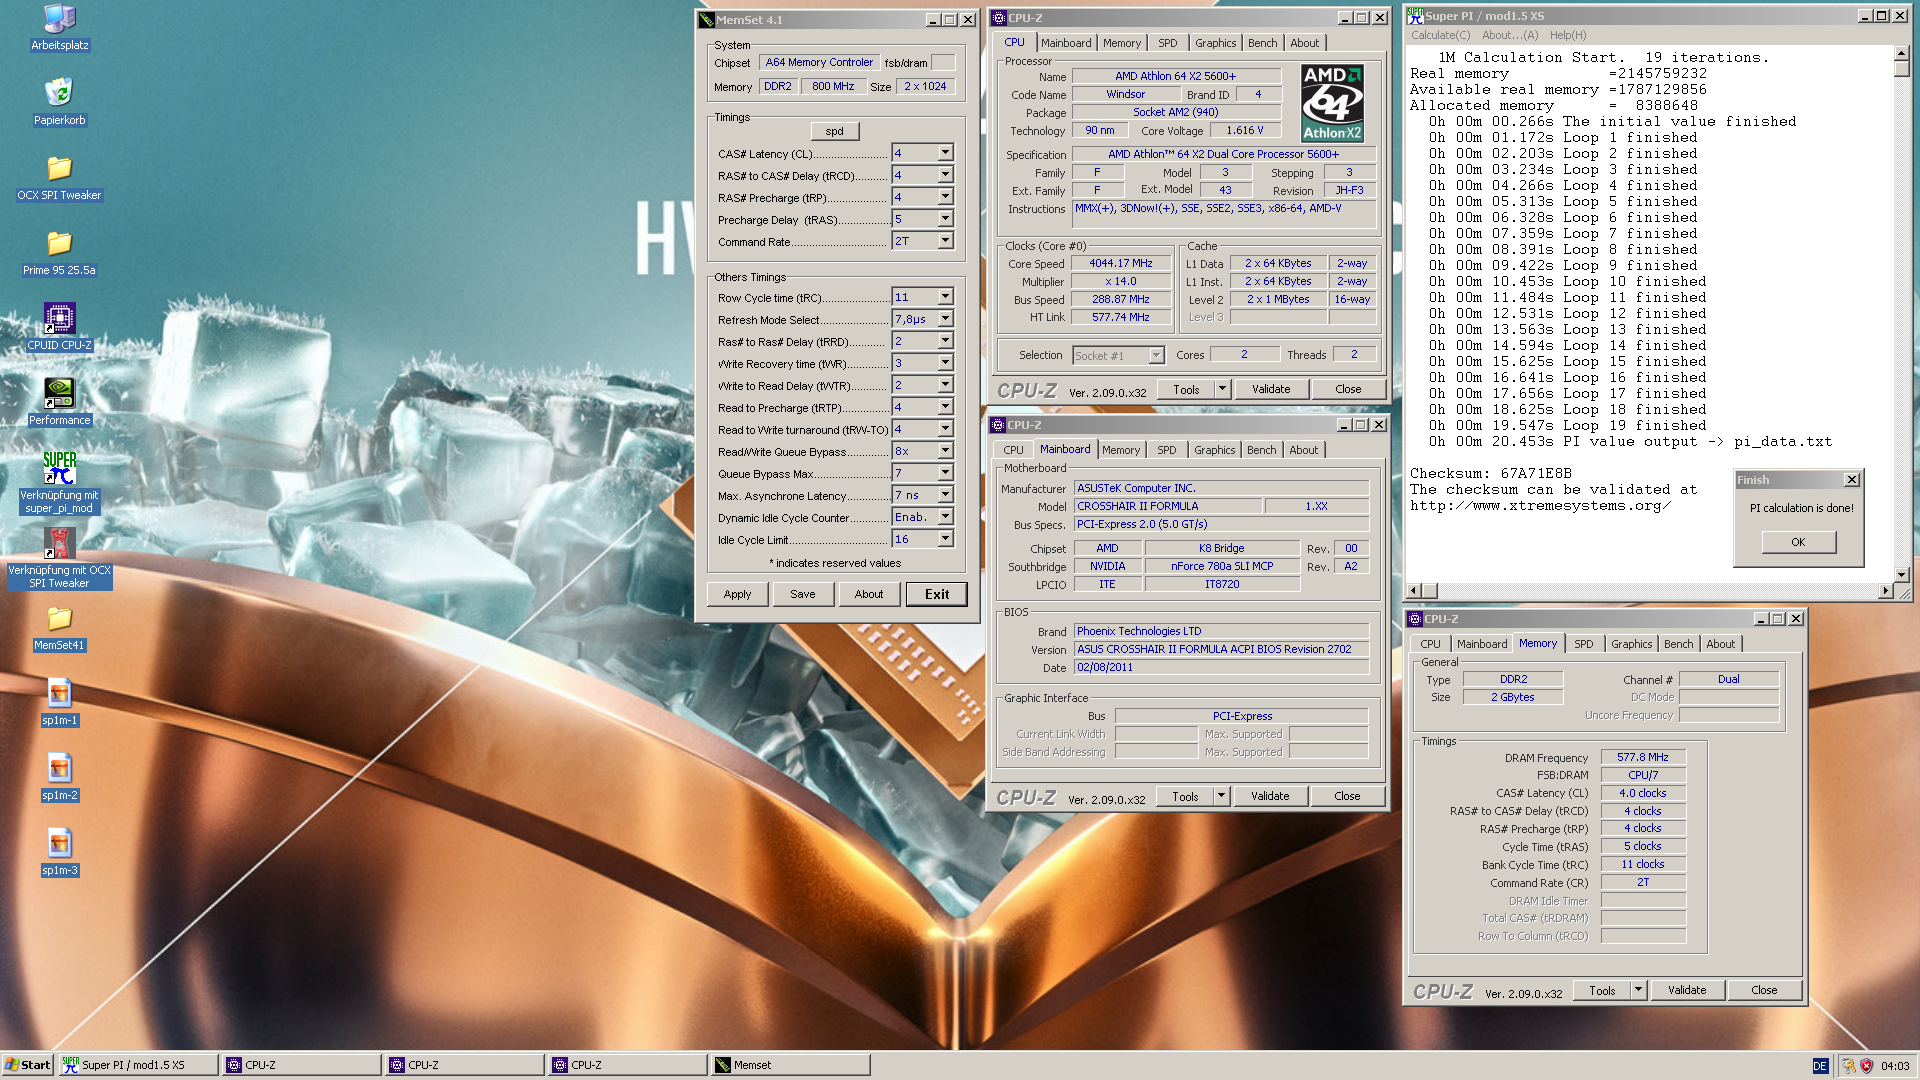Screen dimensions: 1920x1080
Task: Click the A64 Memory Controler chipset field
Action: coord(819,62)
